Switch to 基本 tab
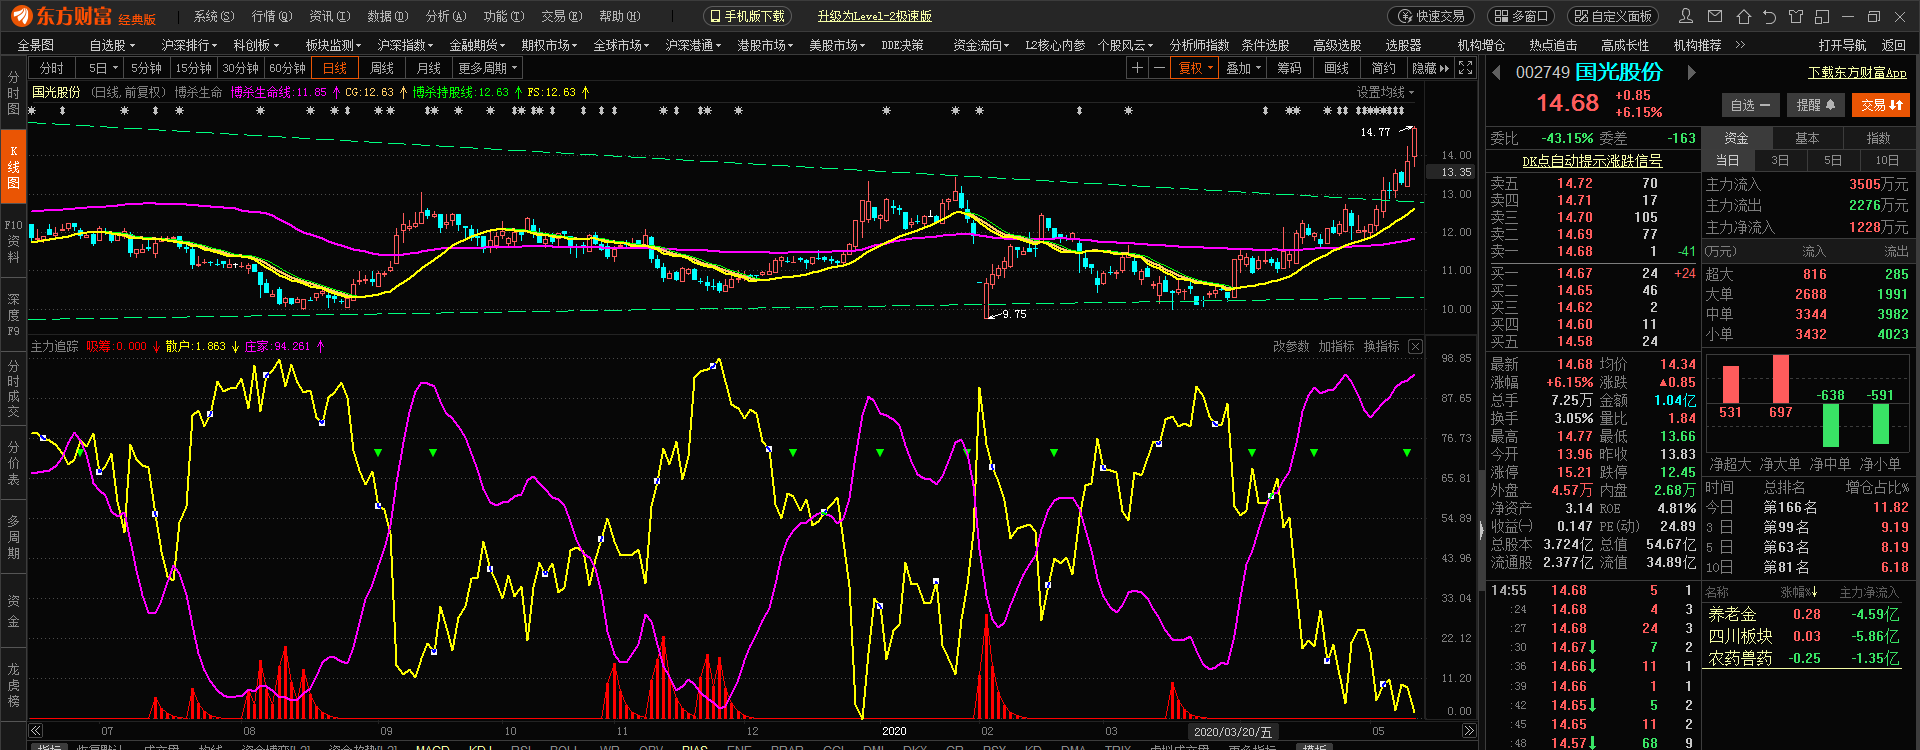This screenshot has width=1920, height=750. [x=1807, y=138]
